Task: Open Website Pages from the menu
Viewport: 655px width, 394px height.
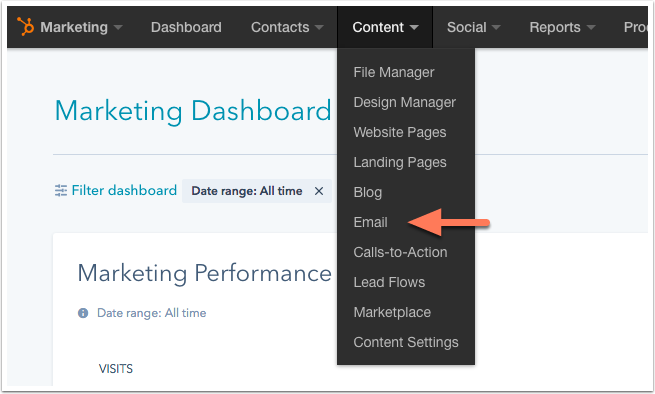Action: click(x=400, y=132)
